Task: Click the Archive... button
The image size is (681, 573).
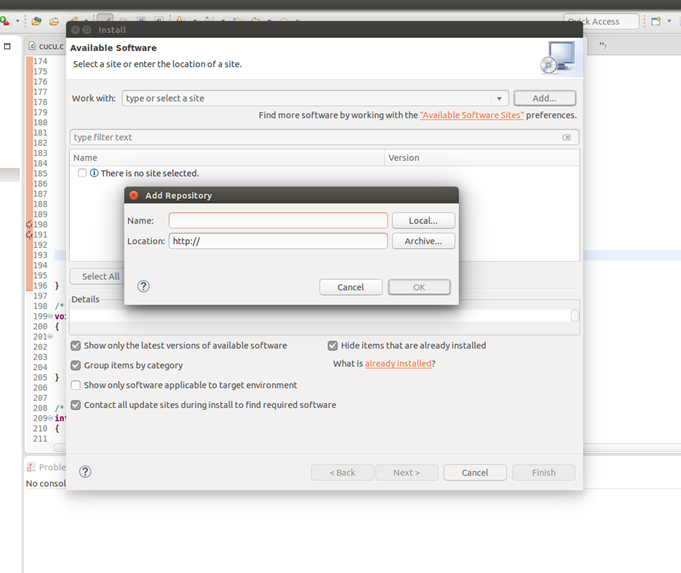Action: pyautogui.click(x=423, y=241)
